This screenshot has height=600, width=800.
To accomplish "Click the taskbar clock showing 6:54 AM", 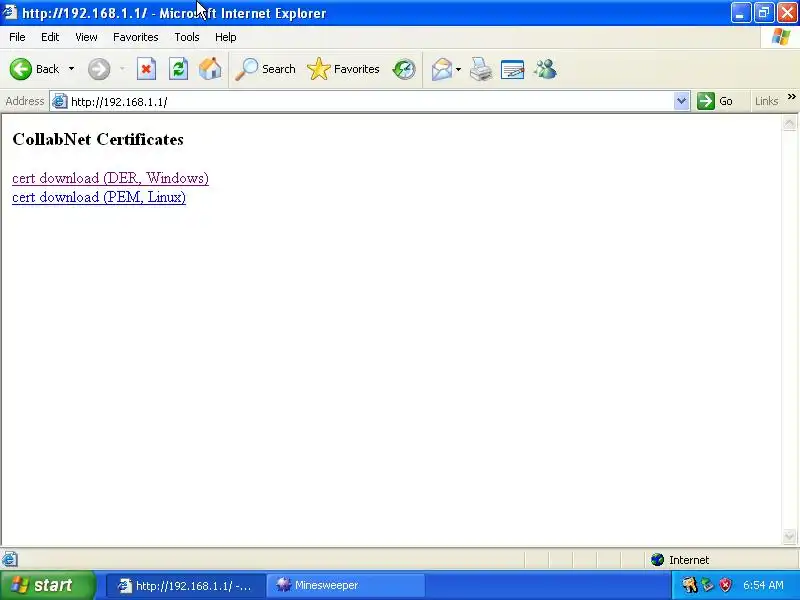I will pyautogui.click(x=763, y=585).
